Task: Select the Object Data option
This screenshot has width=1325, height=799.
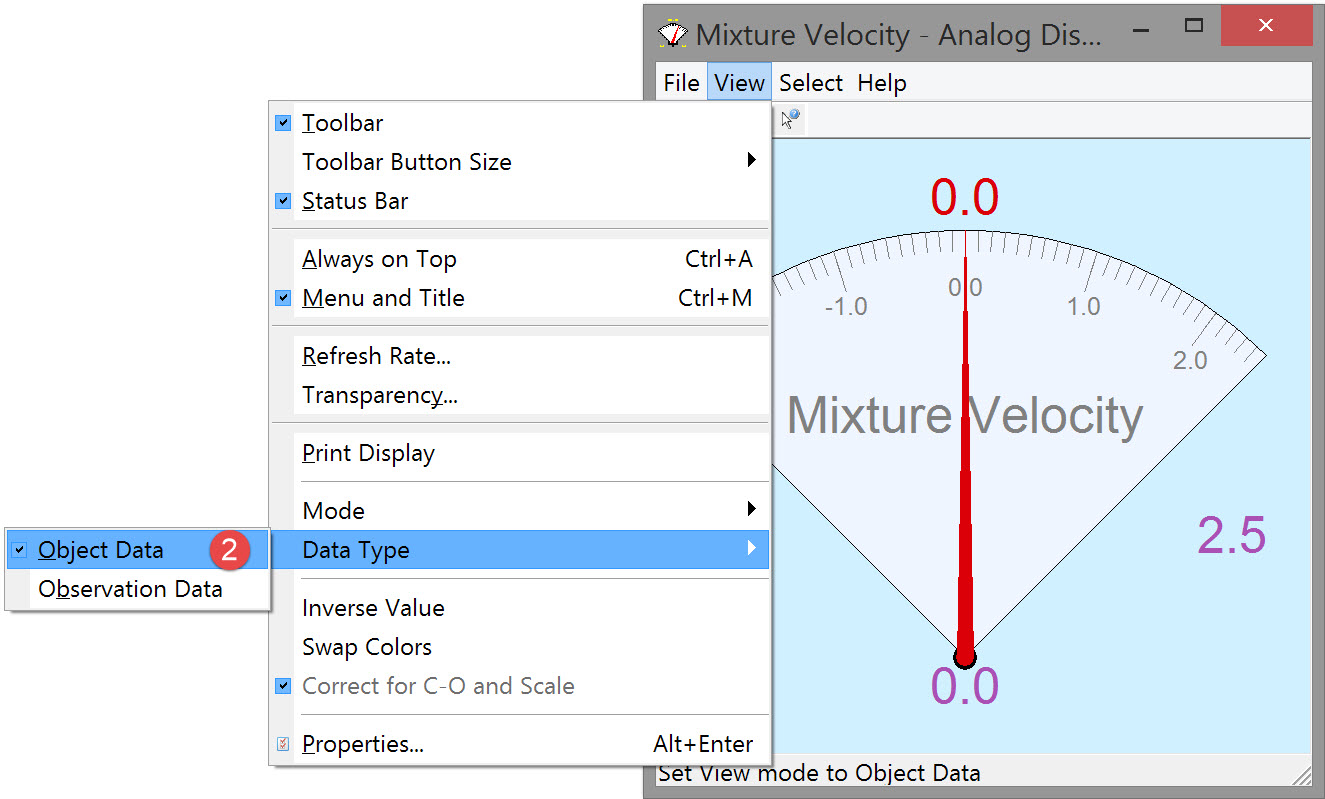Action: pyautogui.click(x=100, y=550)
